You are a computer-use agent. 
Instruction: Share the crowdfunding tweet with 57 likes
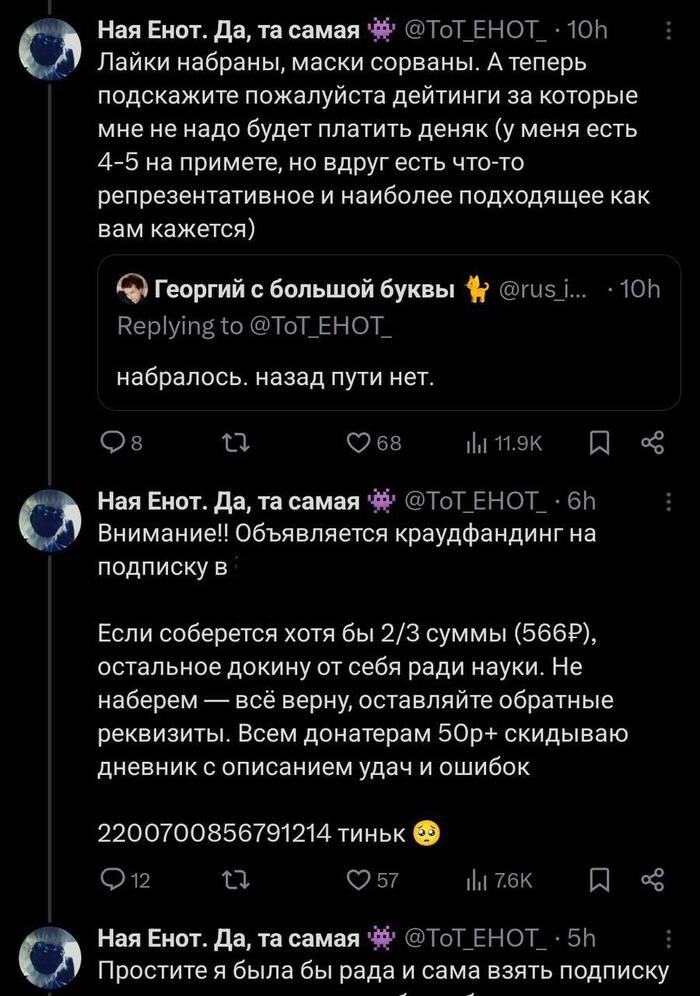click(652, 880)
